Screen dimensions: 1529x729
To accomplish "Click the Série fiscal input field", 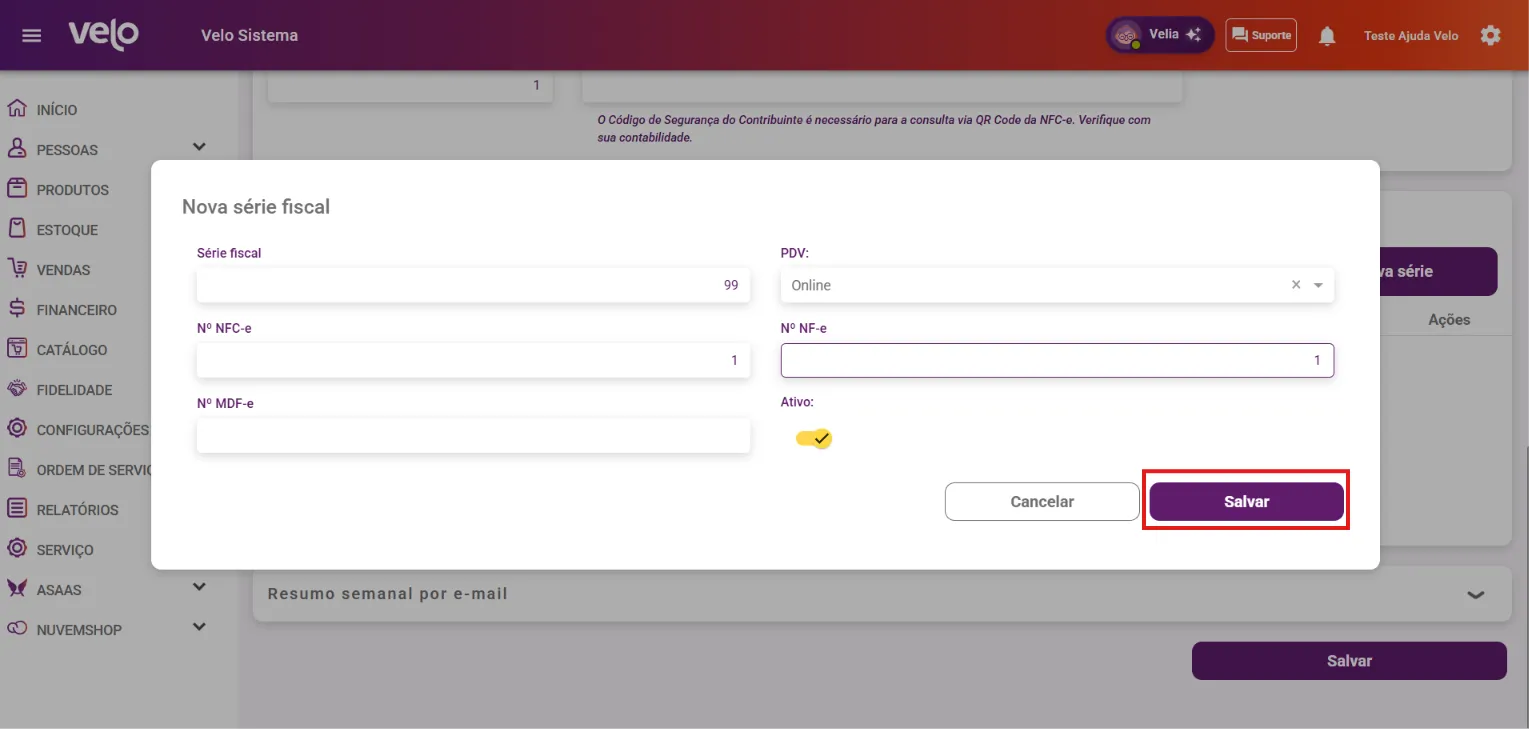I will [x=473, y=285].
